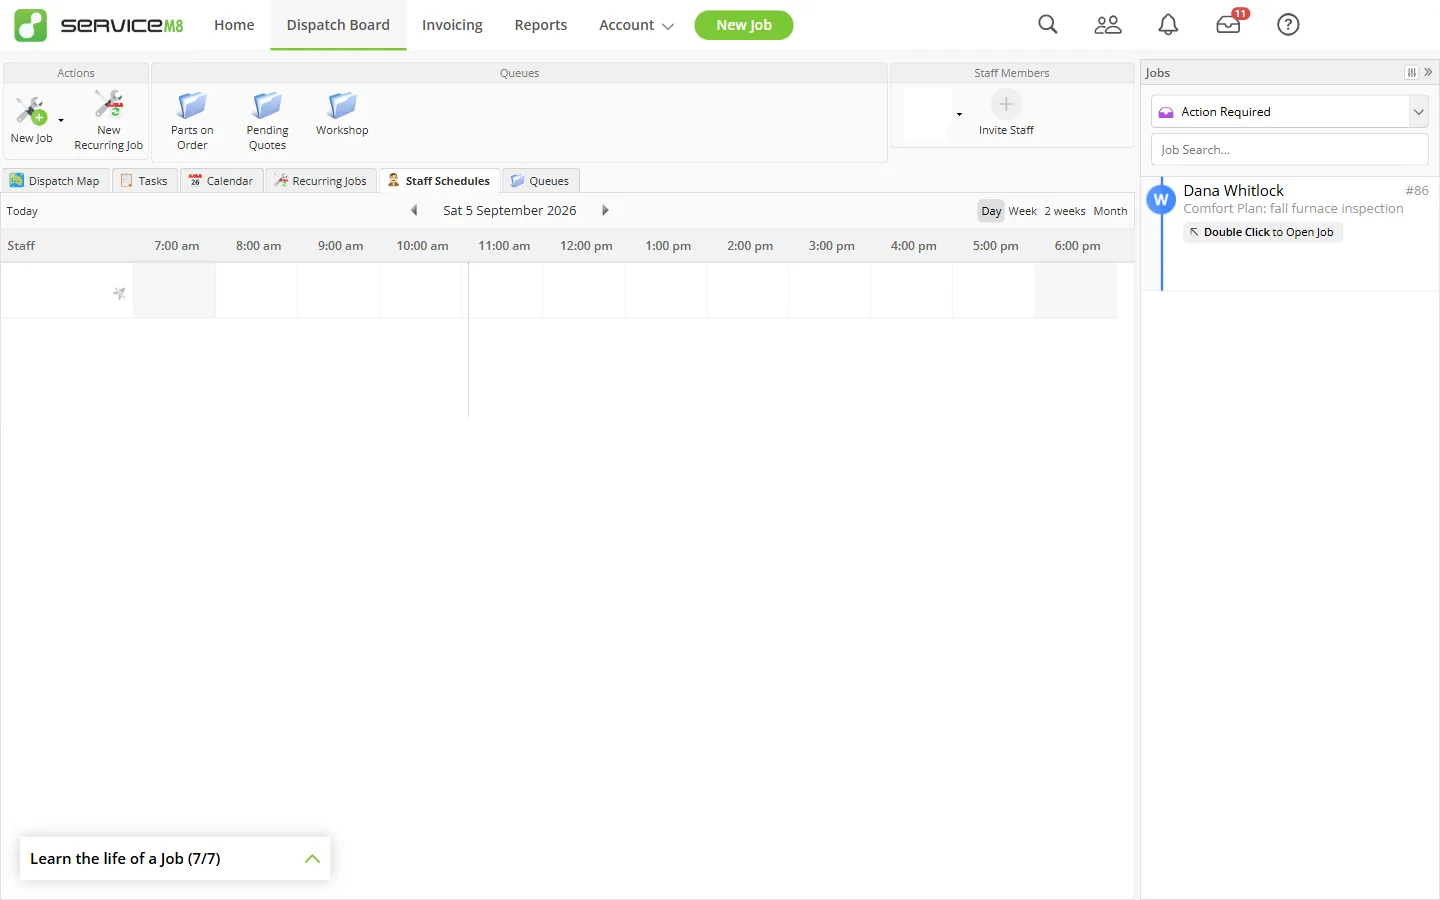
Task: Open the Invoicing menu
Action: coord(452,25)
